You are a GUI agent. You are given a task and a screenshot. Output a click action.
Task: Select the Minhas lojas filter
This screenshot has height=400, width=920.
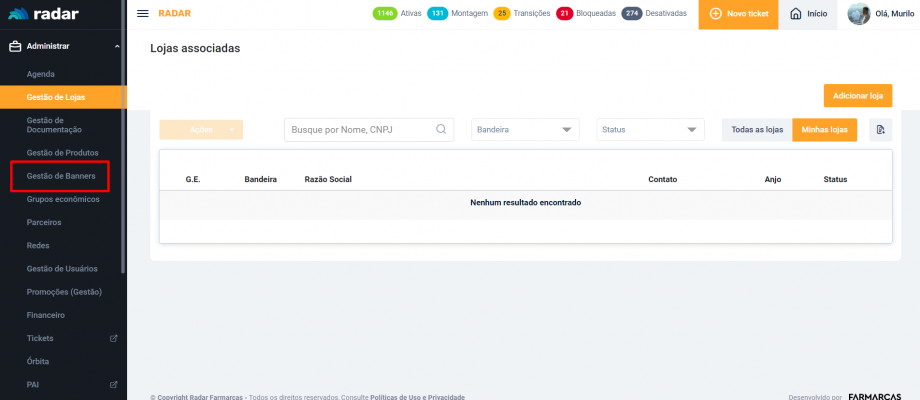tap(825, 130)
